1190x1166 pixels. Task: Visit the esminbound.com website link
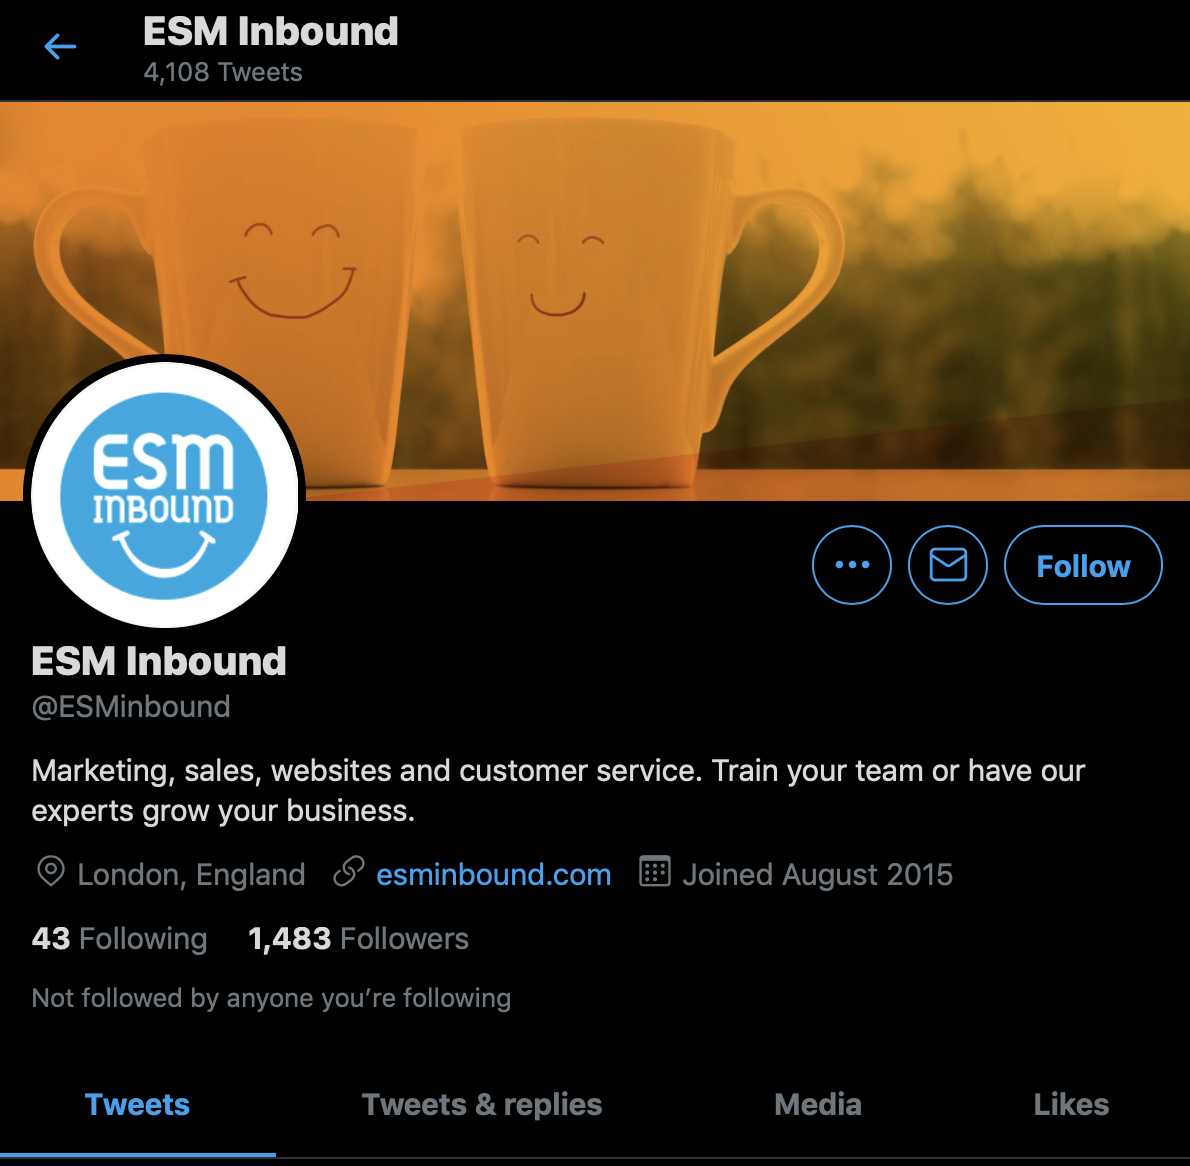(493, 874)
